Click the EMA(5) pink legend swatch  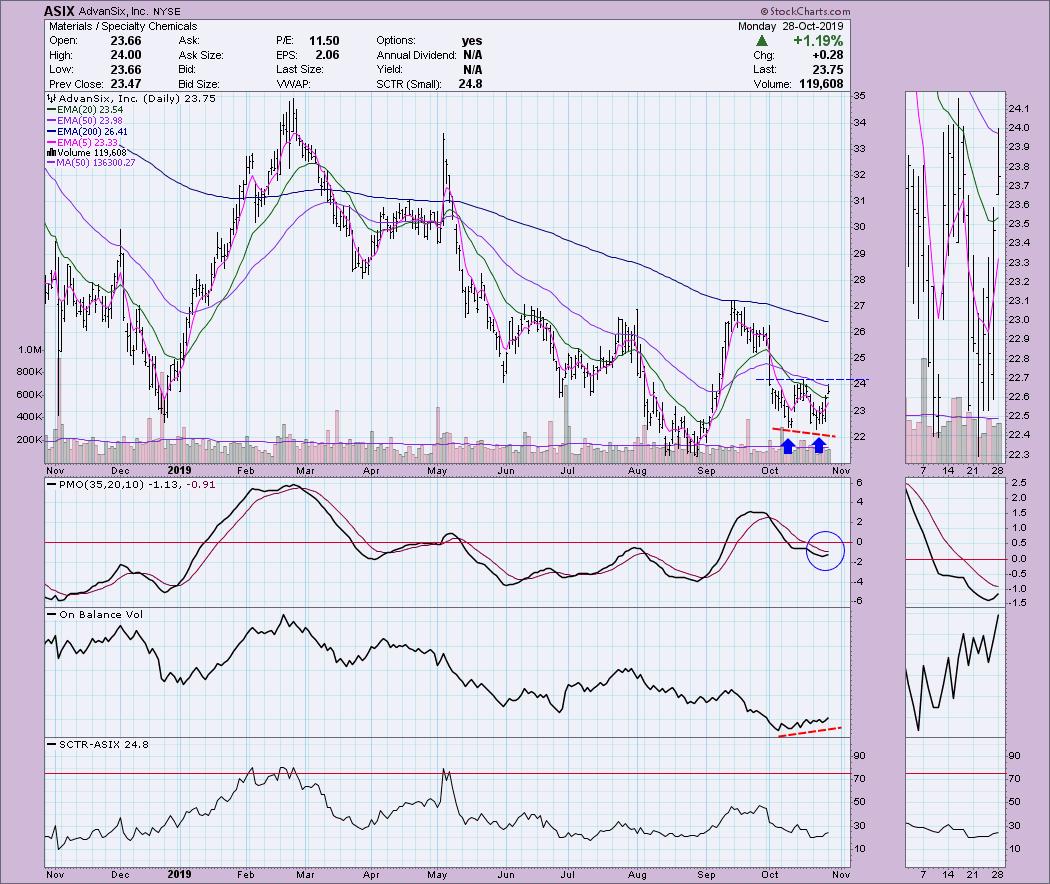52,143
